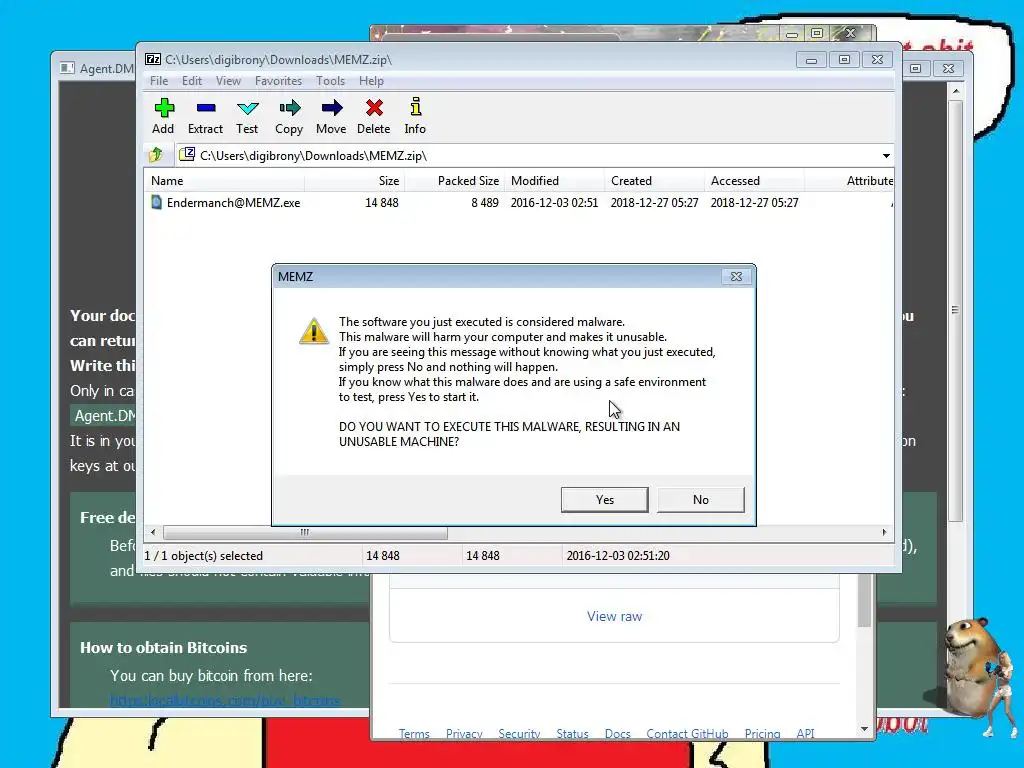Click 7-Zip horizontal scroll right arrow

point(884,532)
